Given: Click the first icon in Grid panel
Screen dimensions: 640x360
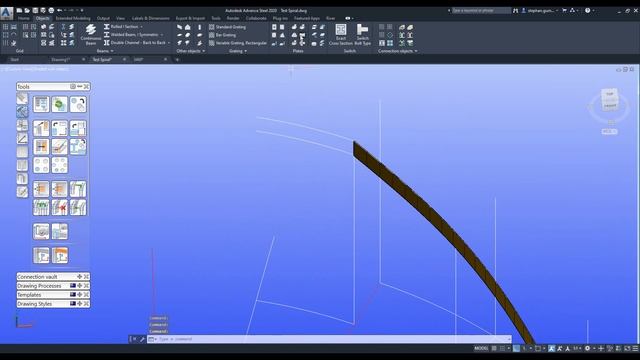Looking at the screenshot, I should point(5,27).
